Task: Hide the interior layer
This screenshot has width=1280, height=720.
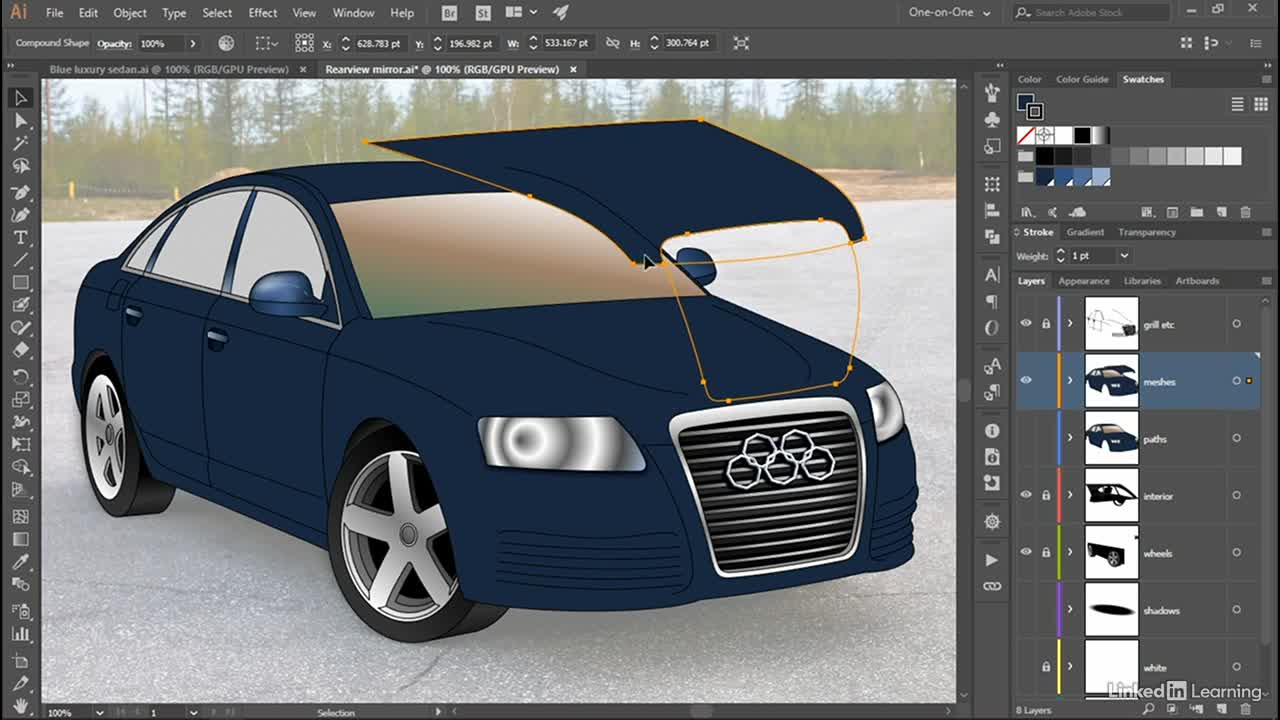Action: (x=1026, y=494)
